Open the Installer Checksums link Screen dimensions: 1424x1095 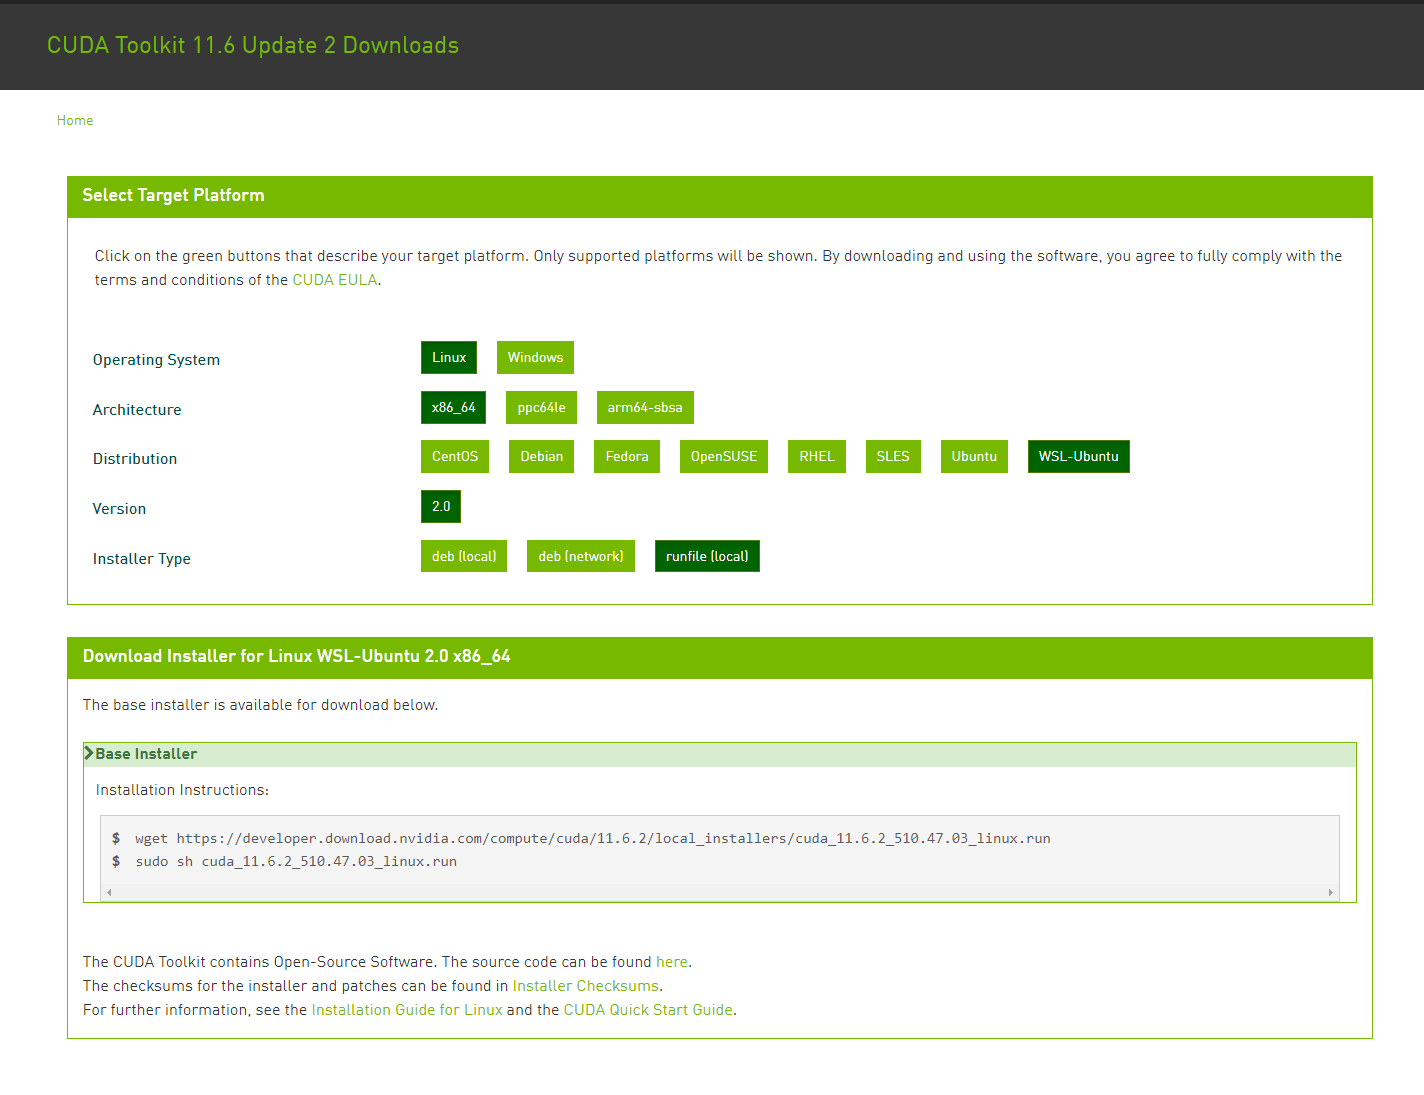coord(585,986)
